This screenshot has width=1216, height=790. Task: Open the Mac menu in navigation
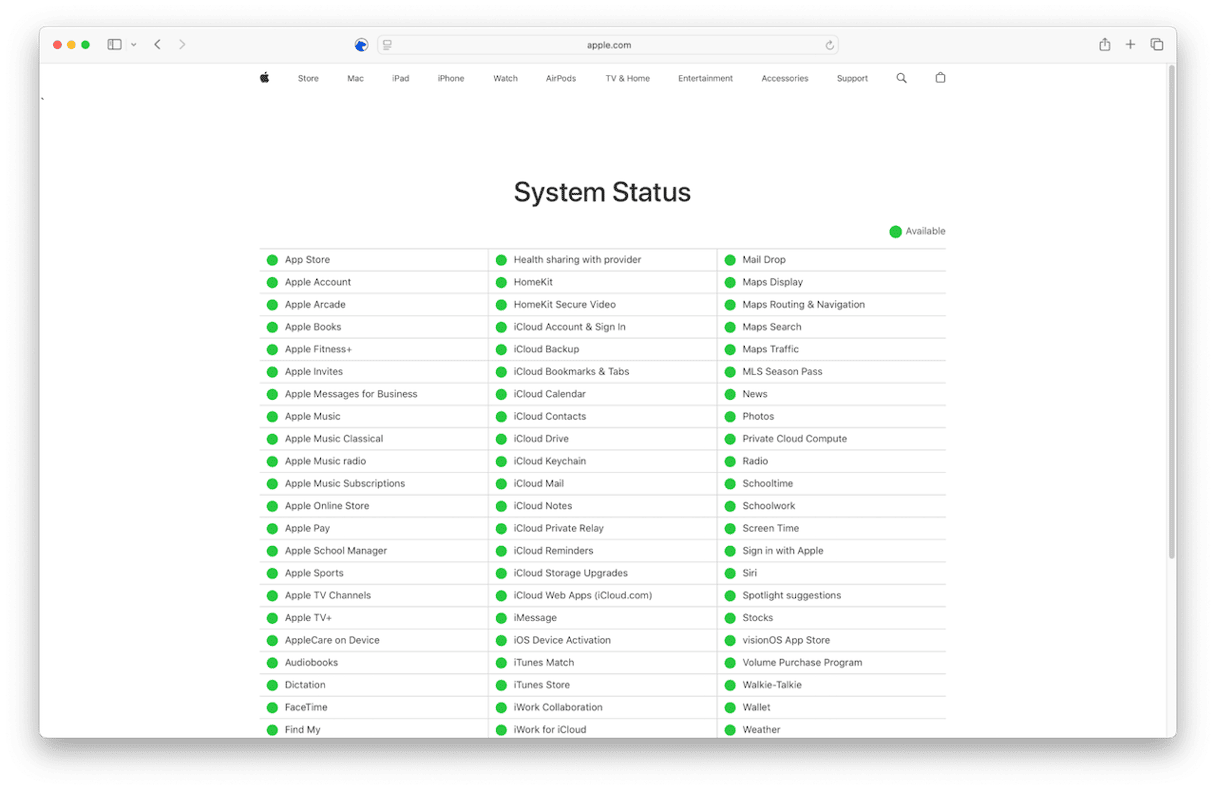(x=355, y=79)
